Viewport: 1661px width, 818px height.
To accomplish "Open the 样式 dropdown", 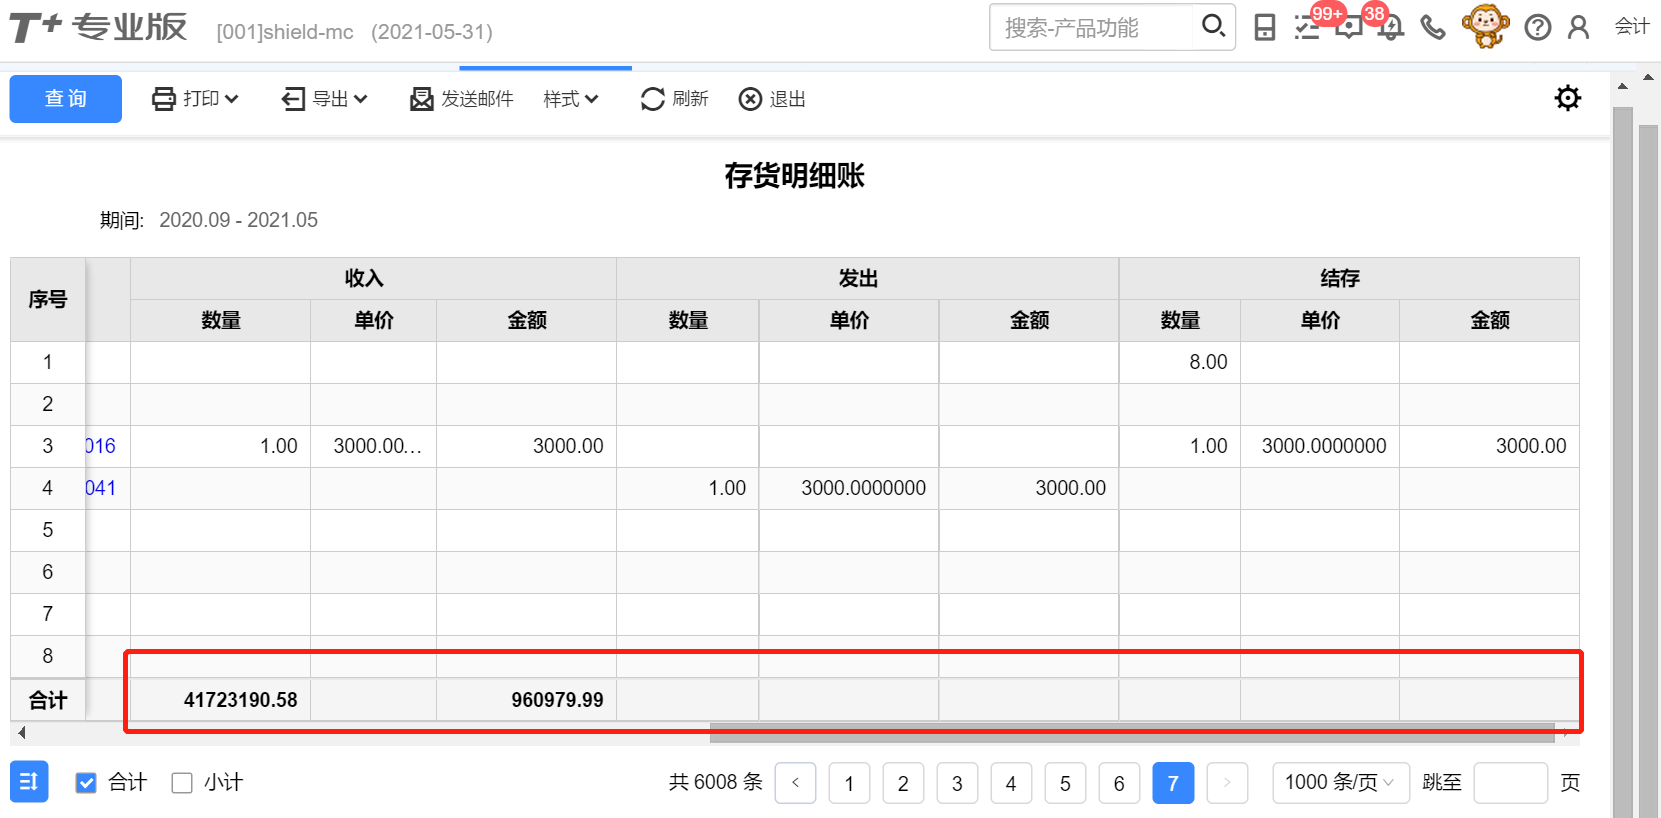I will pyautogui.click(x=571, y=99).
